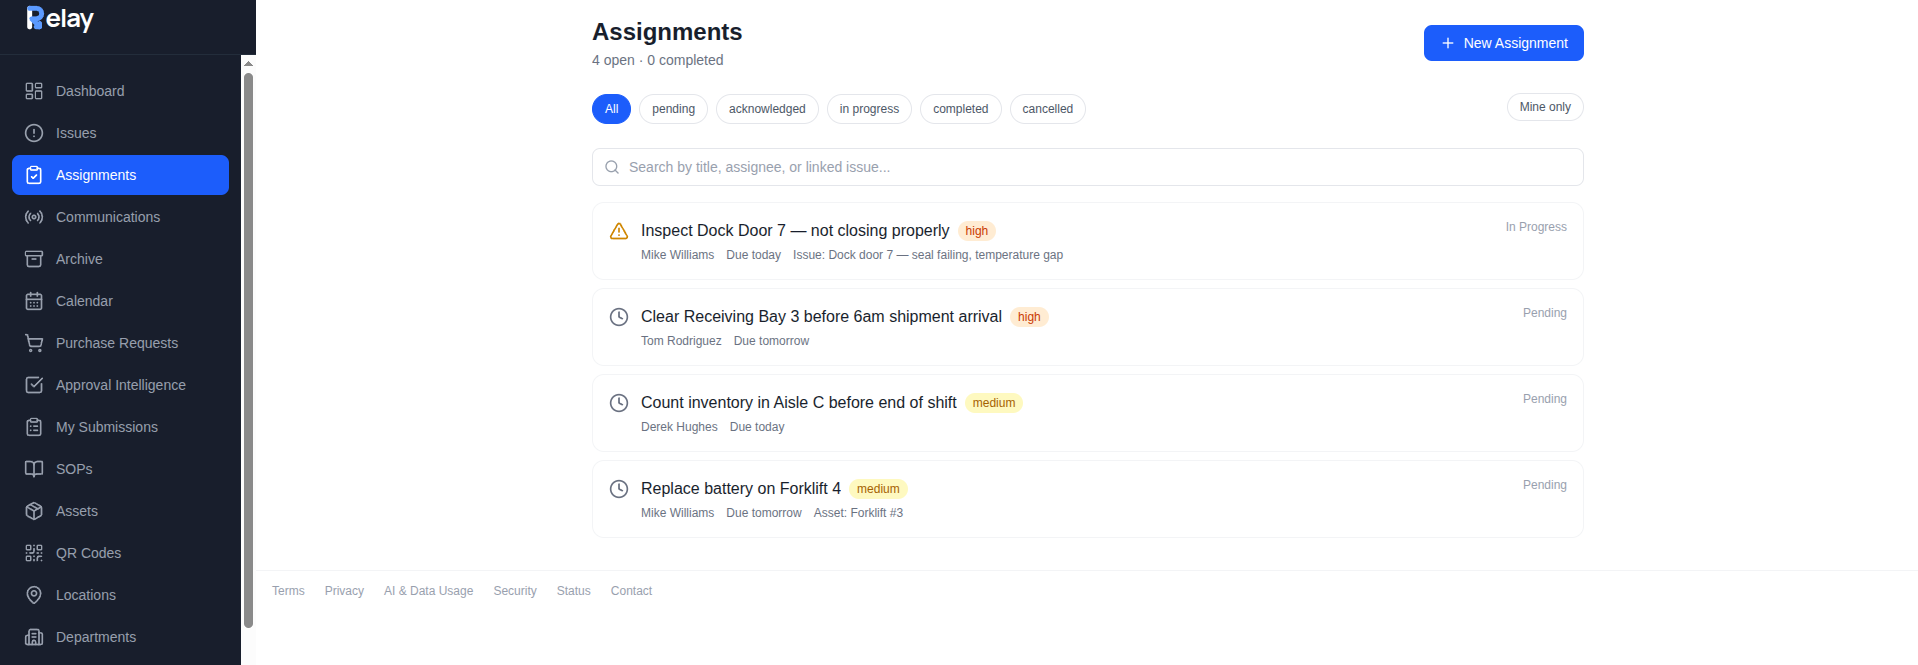
Task: Open My Submissions page
Action: pos(120,427)
